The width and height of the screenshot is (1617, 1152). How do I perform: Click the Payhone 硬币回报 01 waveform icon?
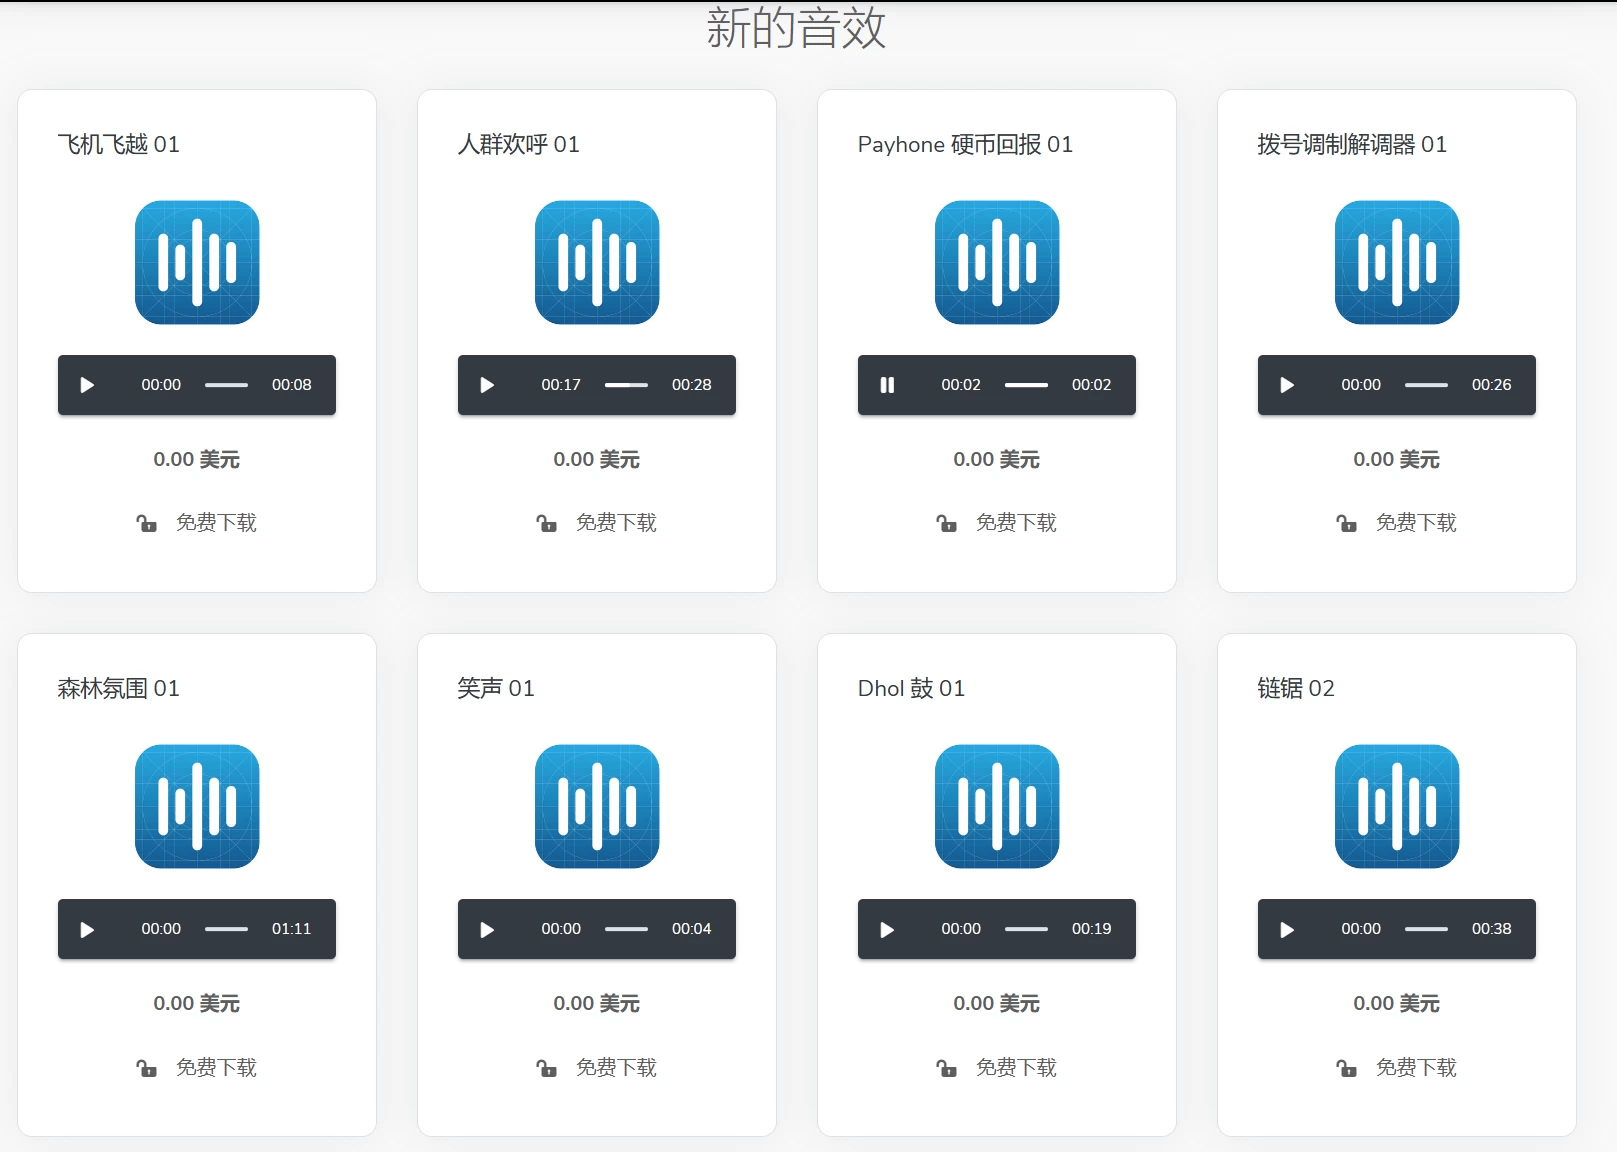pyautogui.click(x=996, y=262)
